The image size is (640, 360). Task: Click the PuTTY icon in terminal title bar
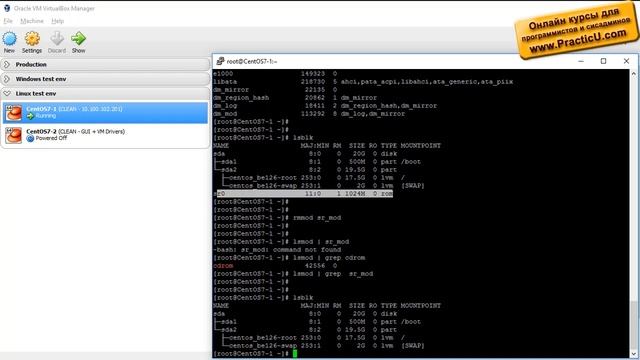click(220, 61)
